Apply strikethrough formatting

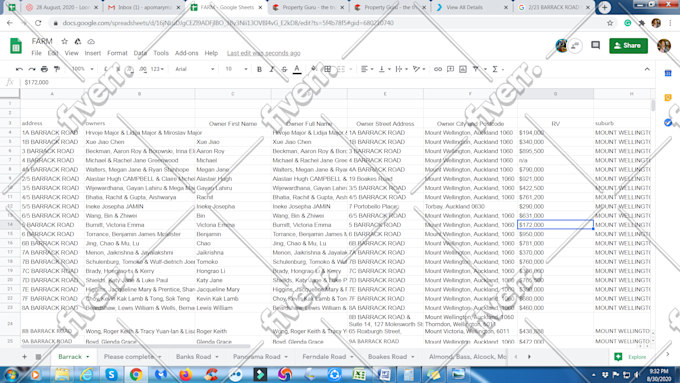284,69
